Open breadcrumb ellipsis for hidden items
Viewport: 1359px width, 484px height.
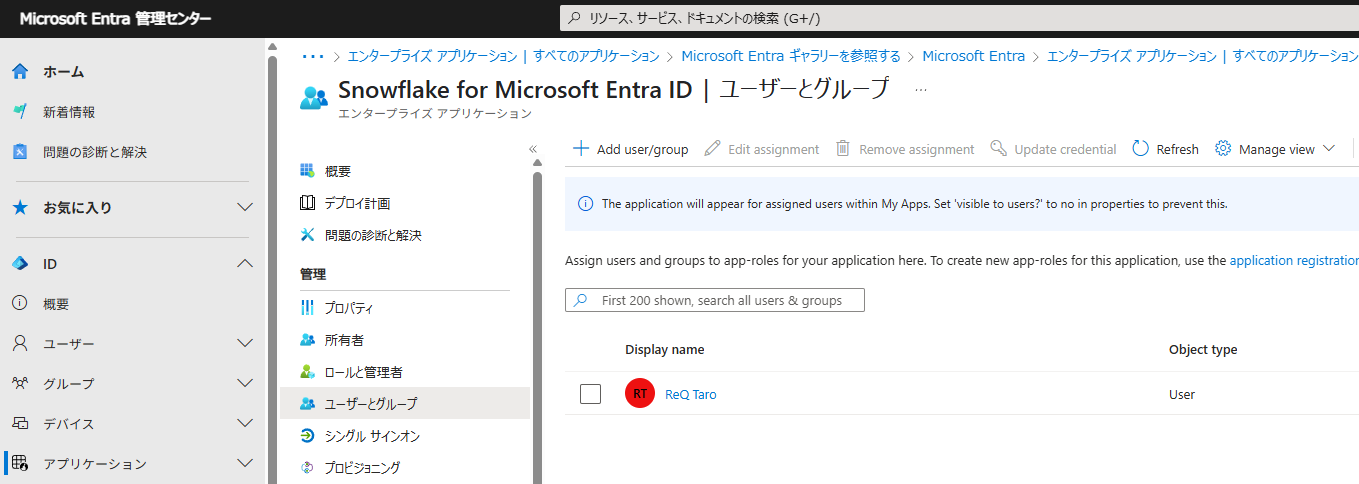[x=313, y=56]
